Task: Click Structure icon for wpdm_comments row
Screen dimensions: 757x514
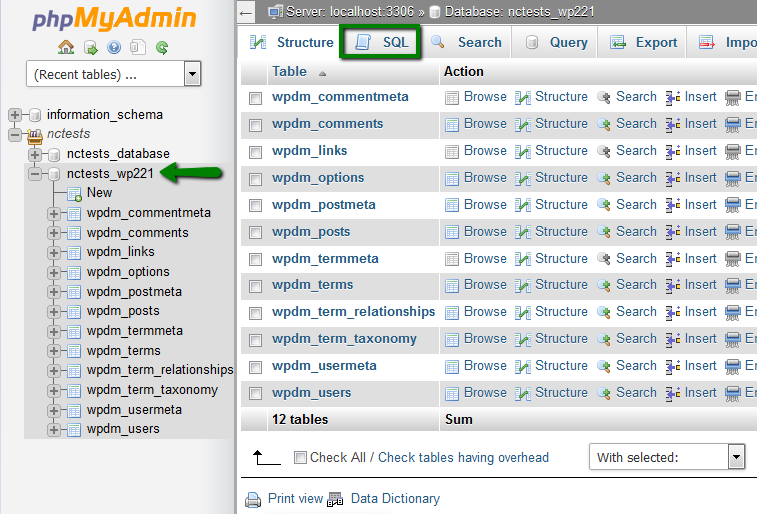Action: point(522,125)
